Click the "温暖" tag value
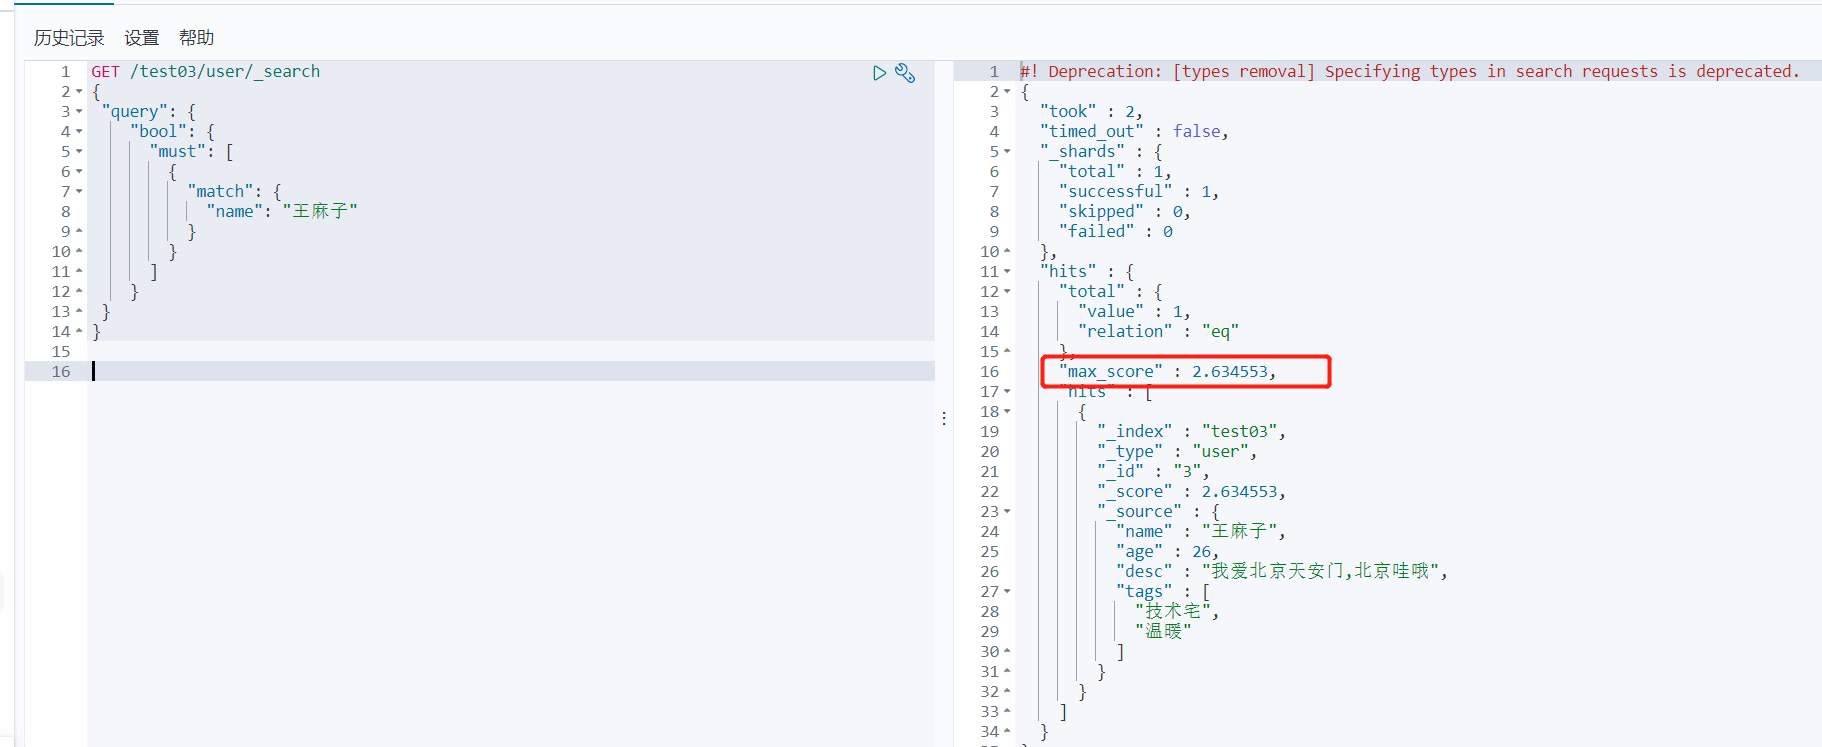Screen dimensions: 1822x747 1164,631
